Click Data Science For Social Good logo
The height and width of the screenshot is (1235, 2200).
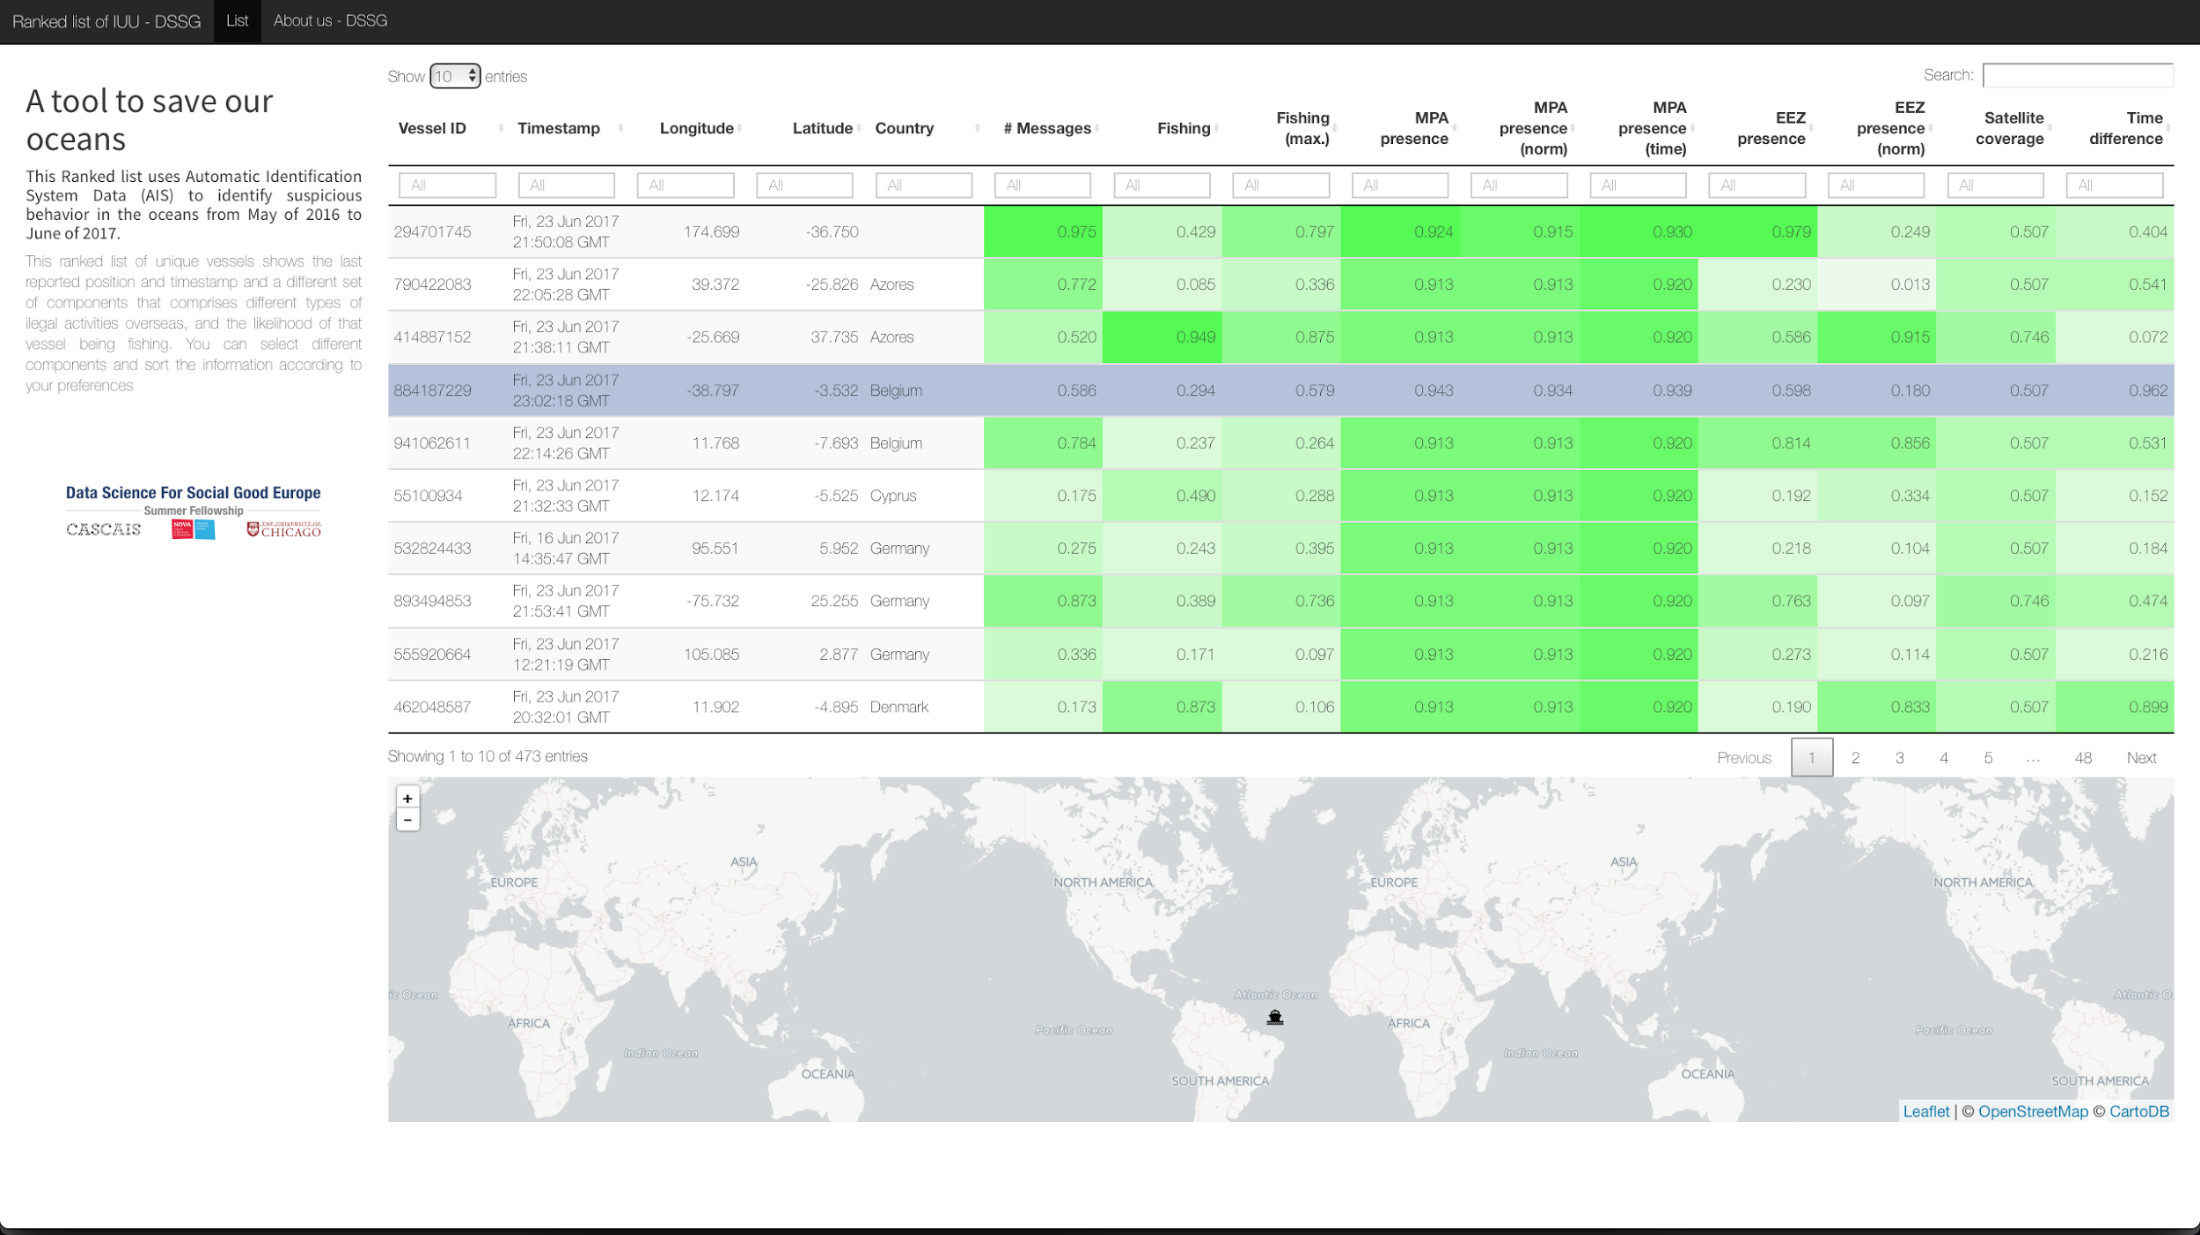click(x=193, y=499)
